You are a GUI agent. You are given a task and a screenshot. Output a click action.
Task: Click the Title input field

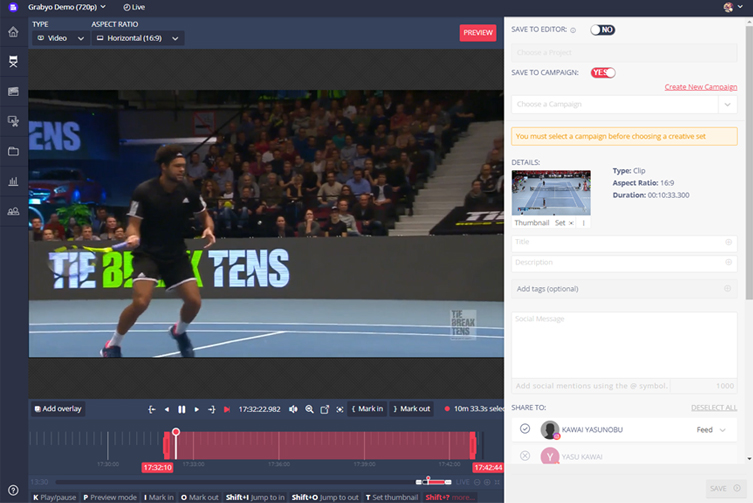coord(624,243)
